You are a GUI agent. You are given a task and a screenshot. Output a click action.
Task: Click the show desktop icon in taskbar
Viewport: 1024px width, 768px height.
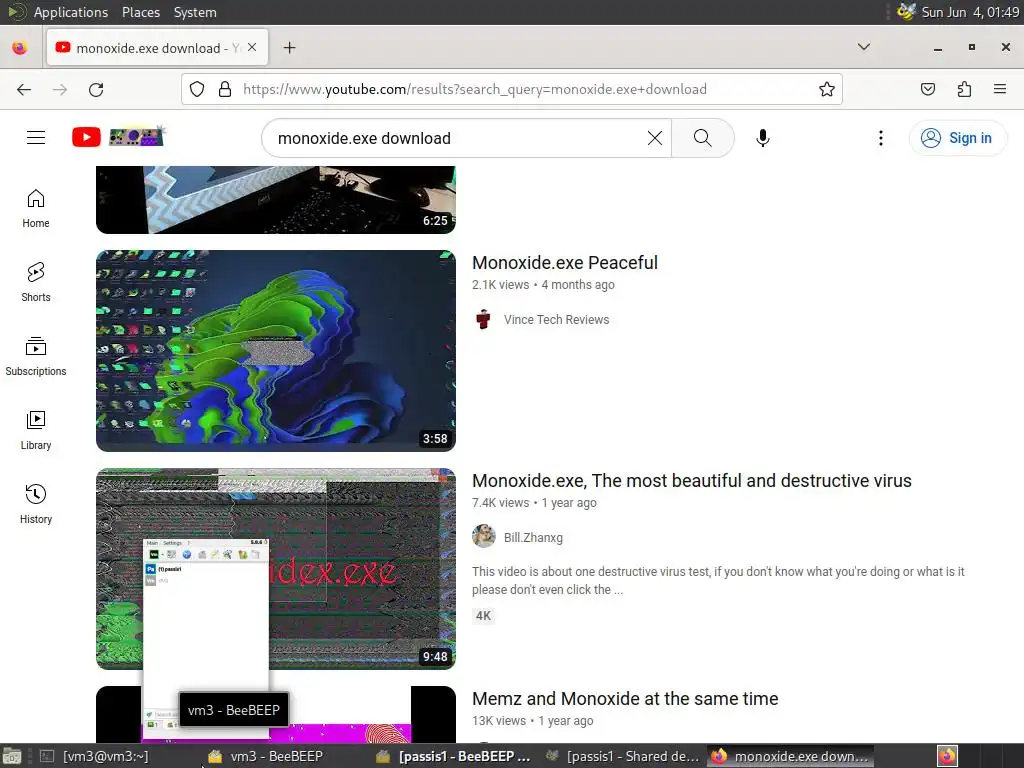click(12, 756)
